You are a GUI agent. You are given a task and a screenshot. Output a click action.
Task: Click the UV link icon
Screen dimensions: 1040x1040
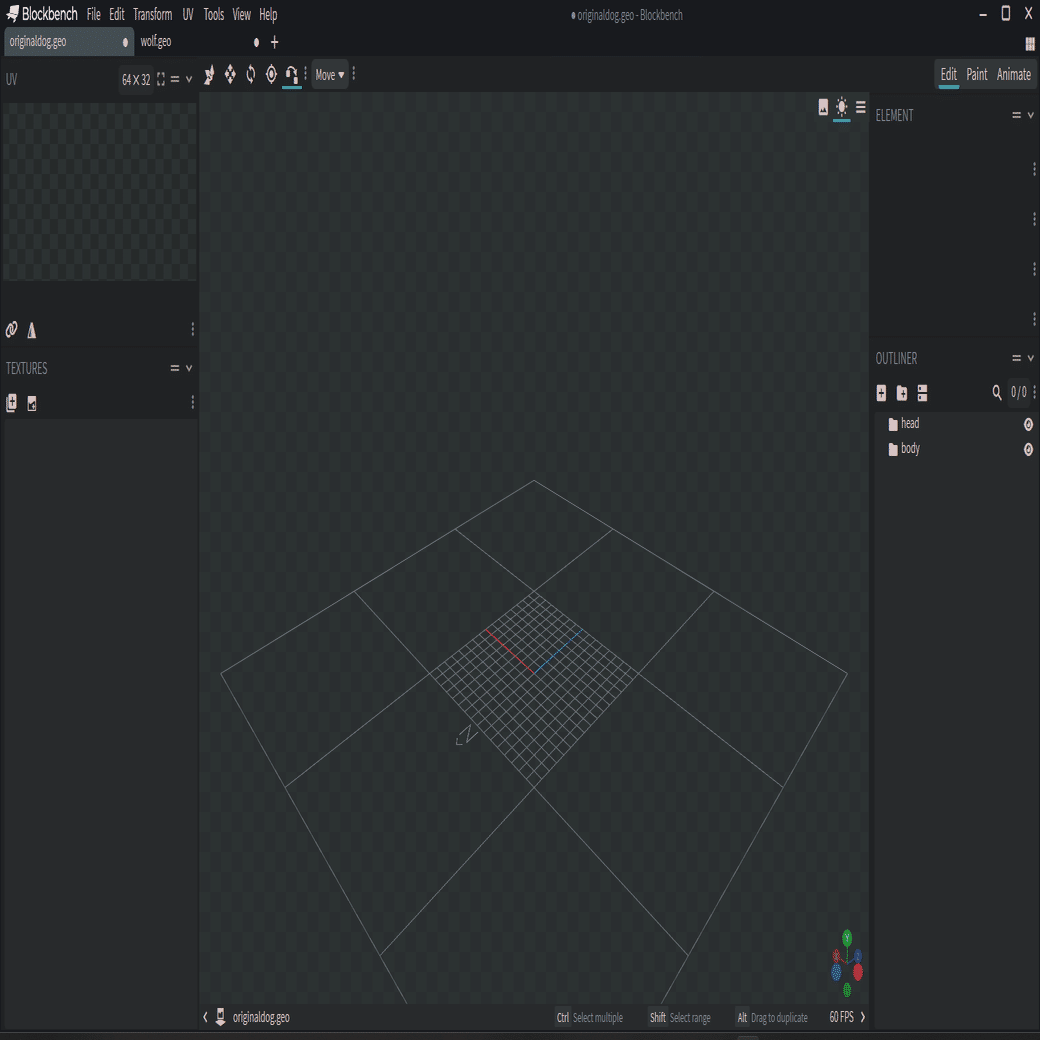11,330
